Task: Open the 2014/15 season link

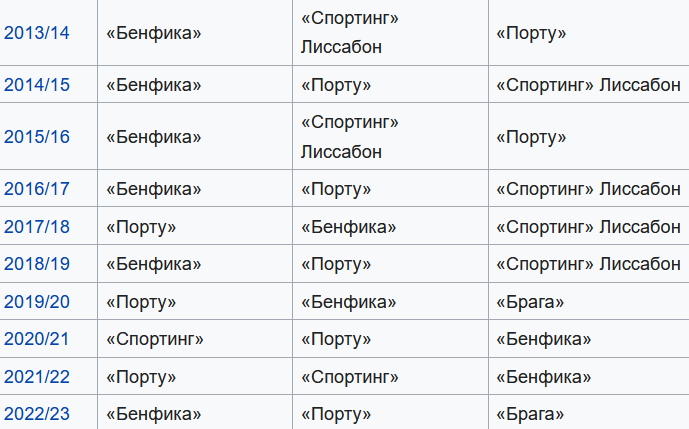Action: click(x=36, y=85)
